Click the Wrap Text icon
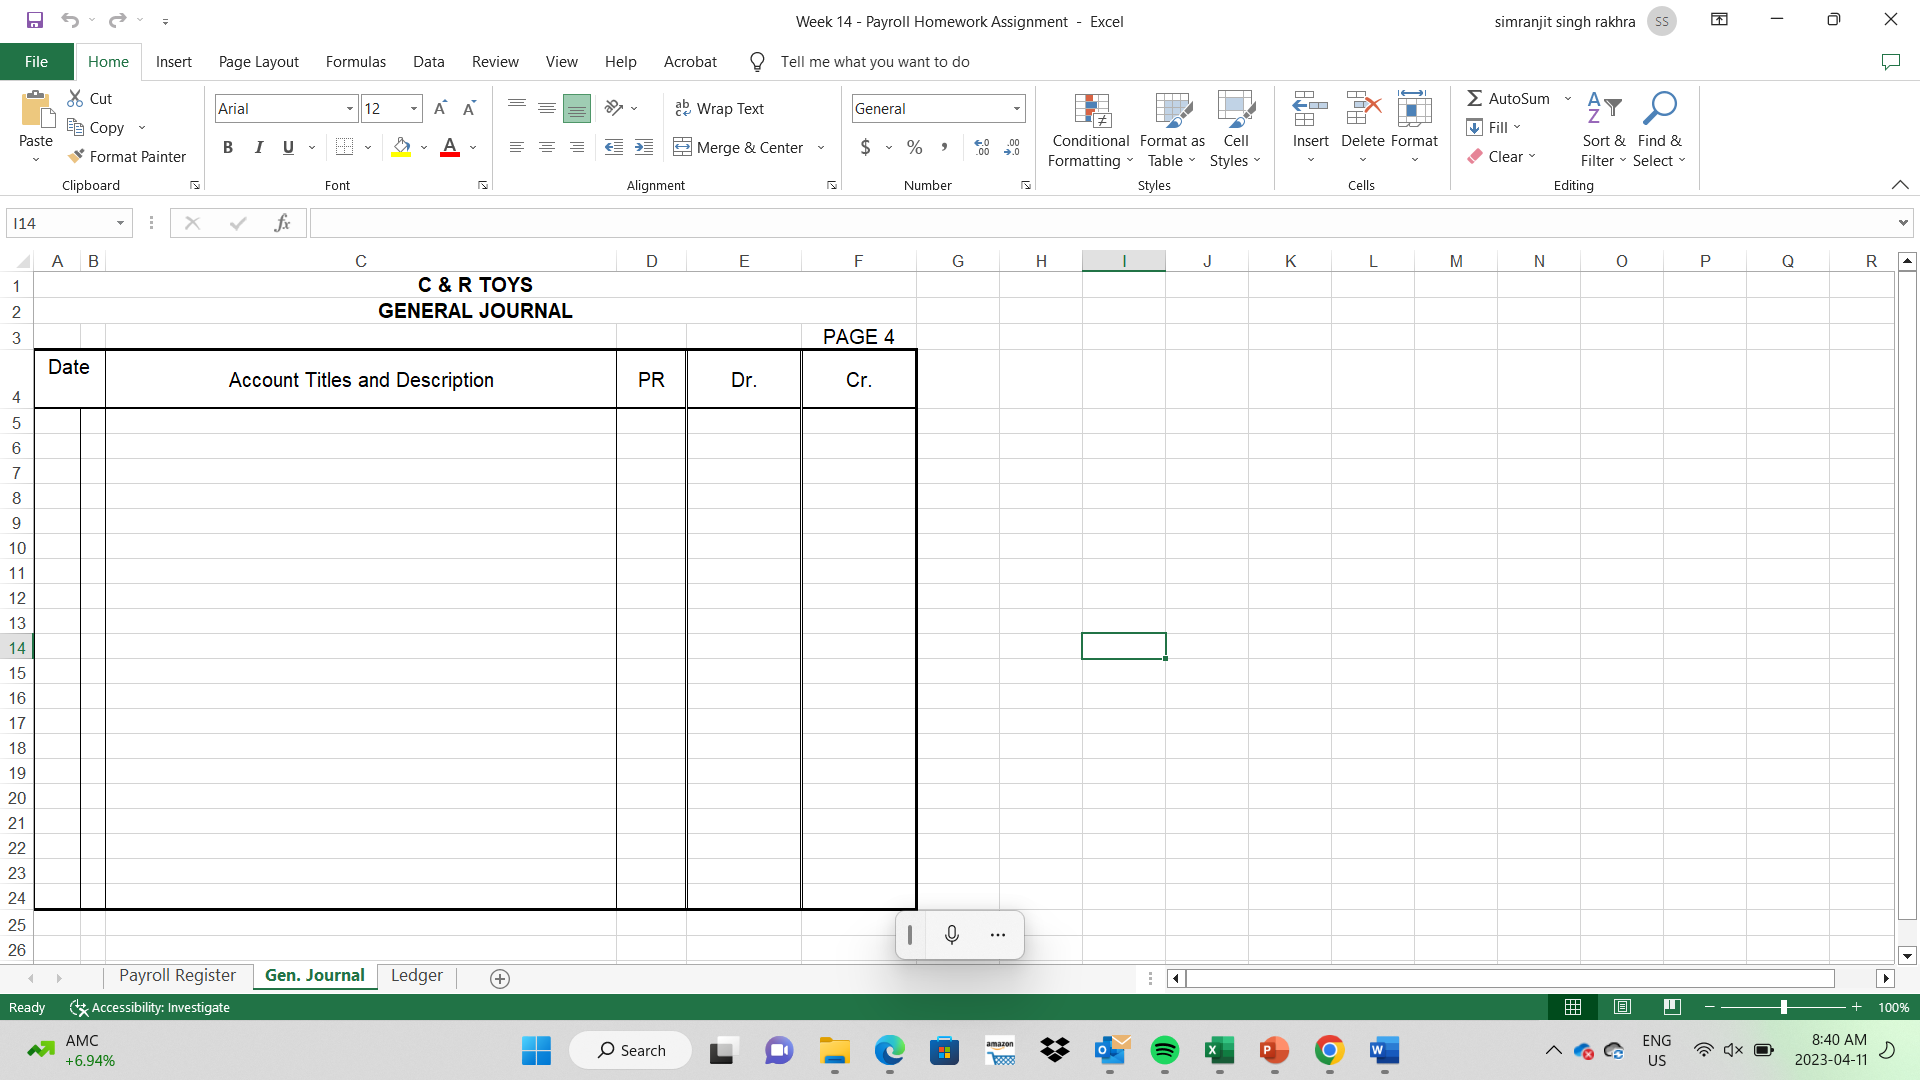 coord(684,108)
